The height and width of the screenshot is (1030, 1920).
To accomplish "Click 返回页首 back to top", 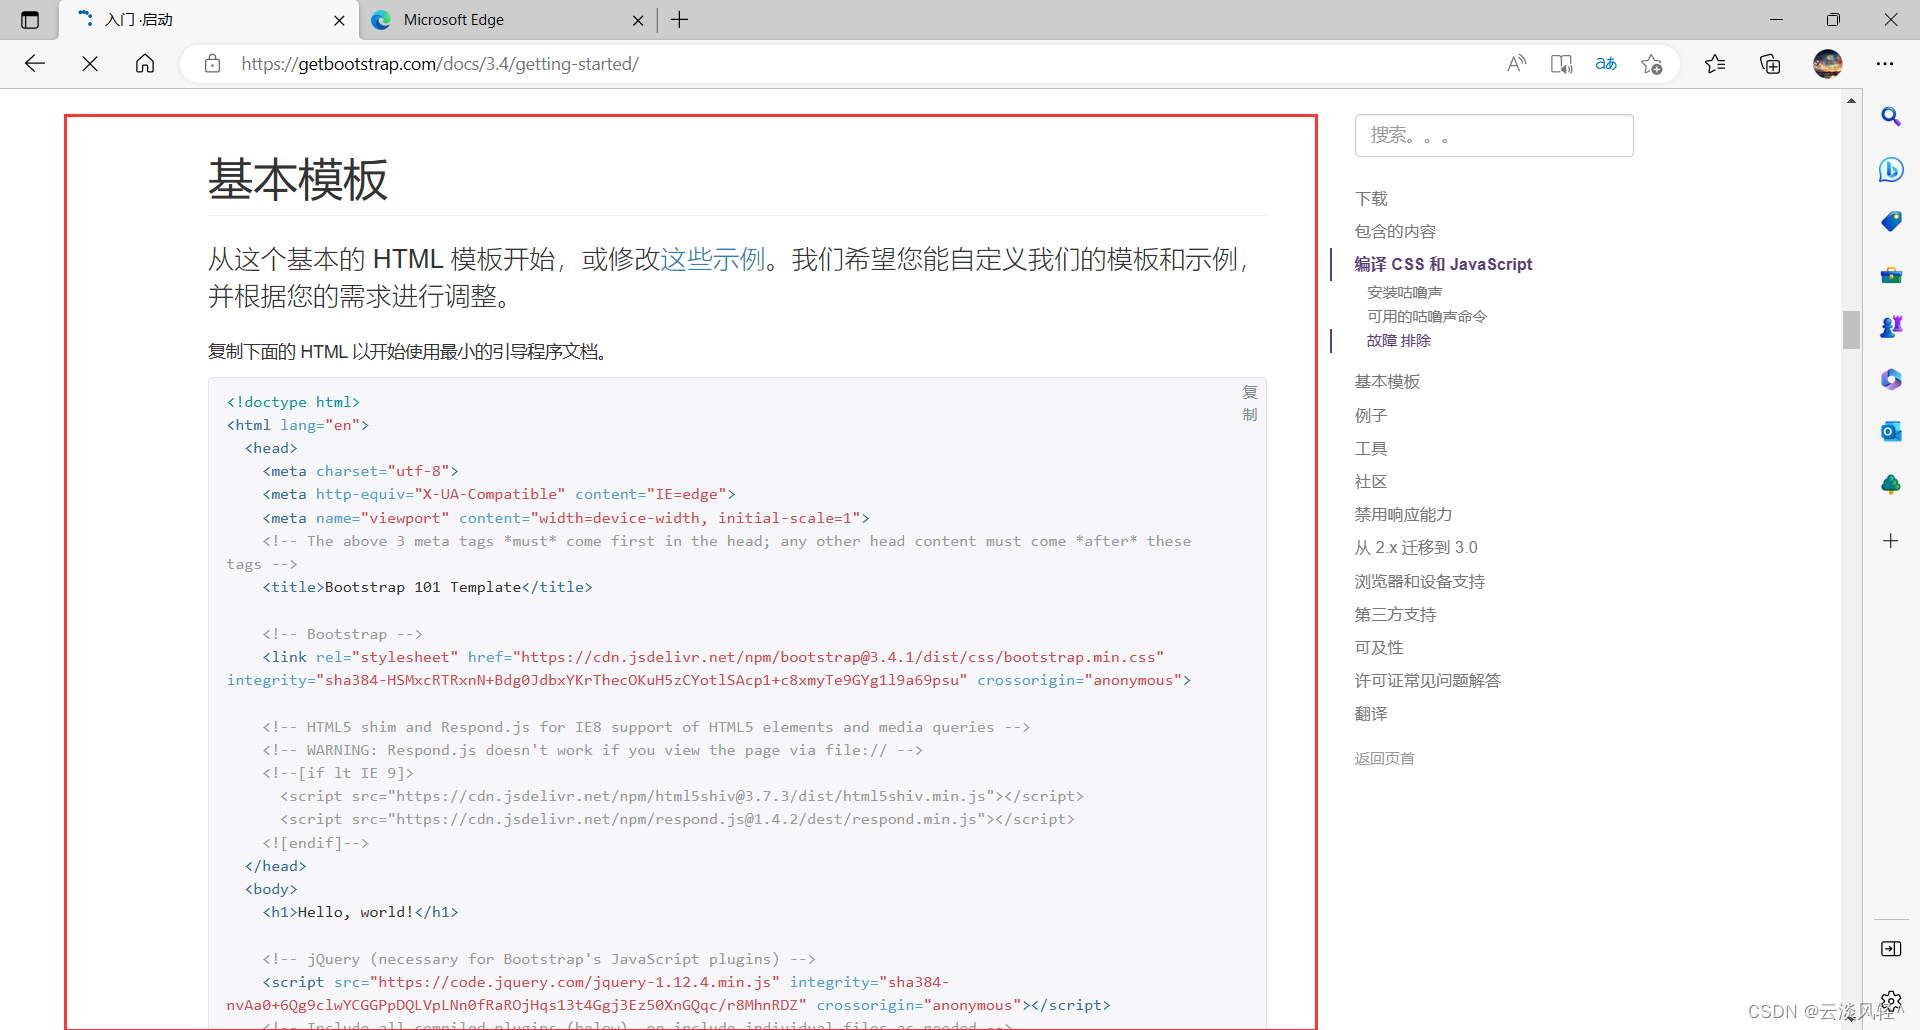I will (1385, 759).
